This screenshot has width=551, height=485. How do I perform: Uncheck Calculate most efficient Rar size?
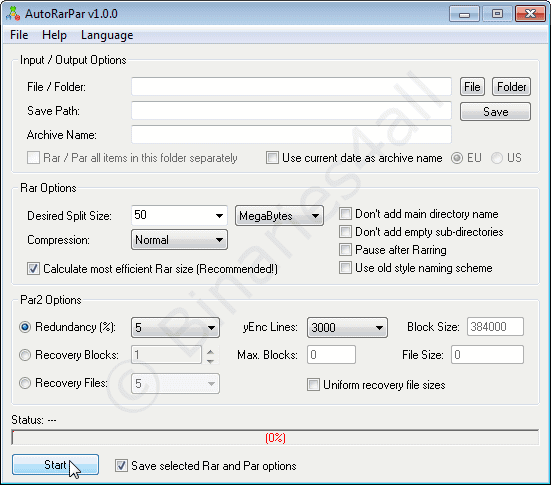point(33,269)
